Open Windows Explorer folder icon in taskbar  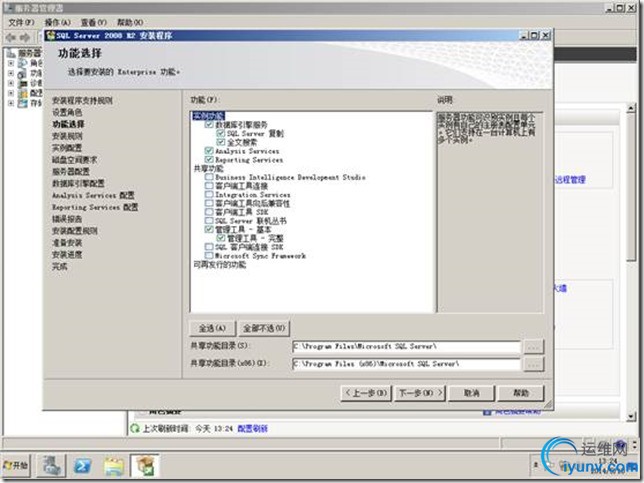tap(114, 466)
